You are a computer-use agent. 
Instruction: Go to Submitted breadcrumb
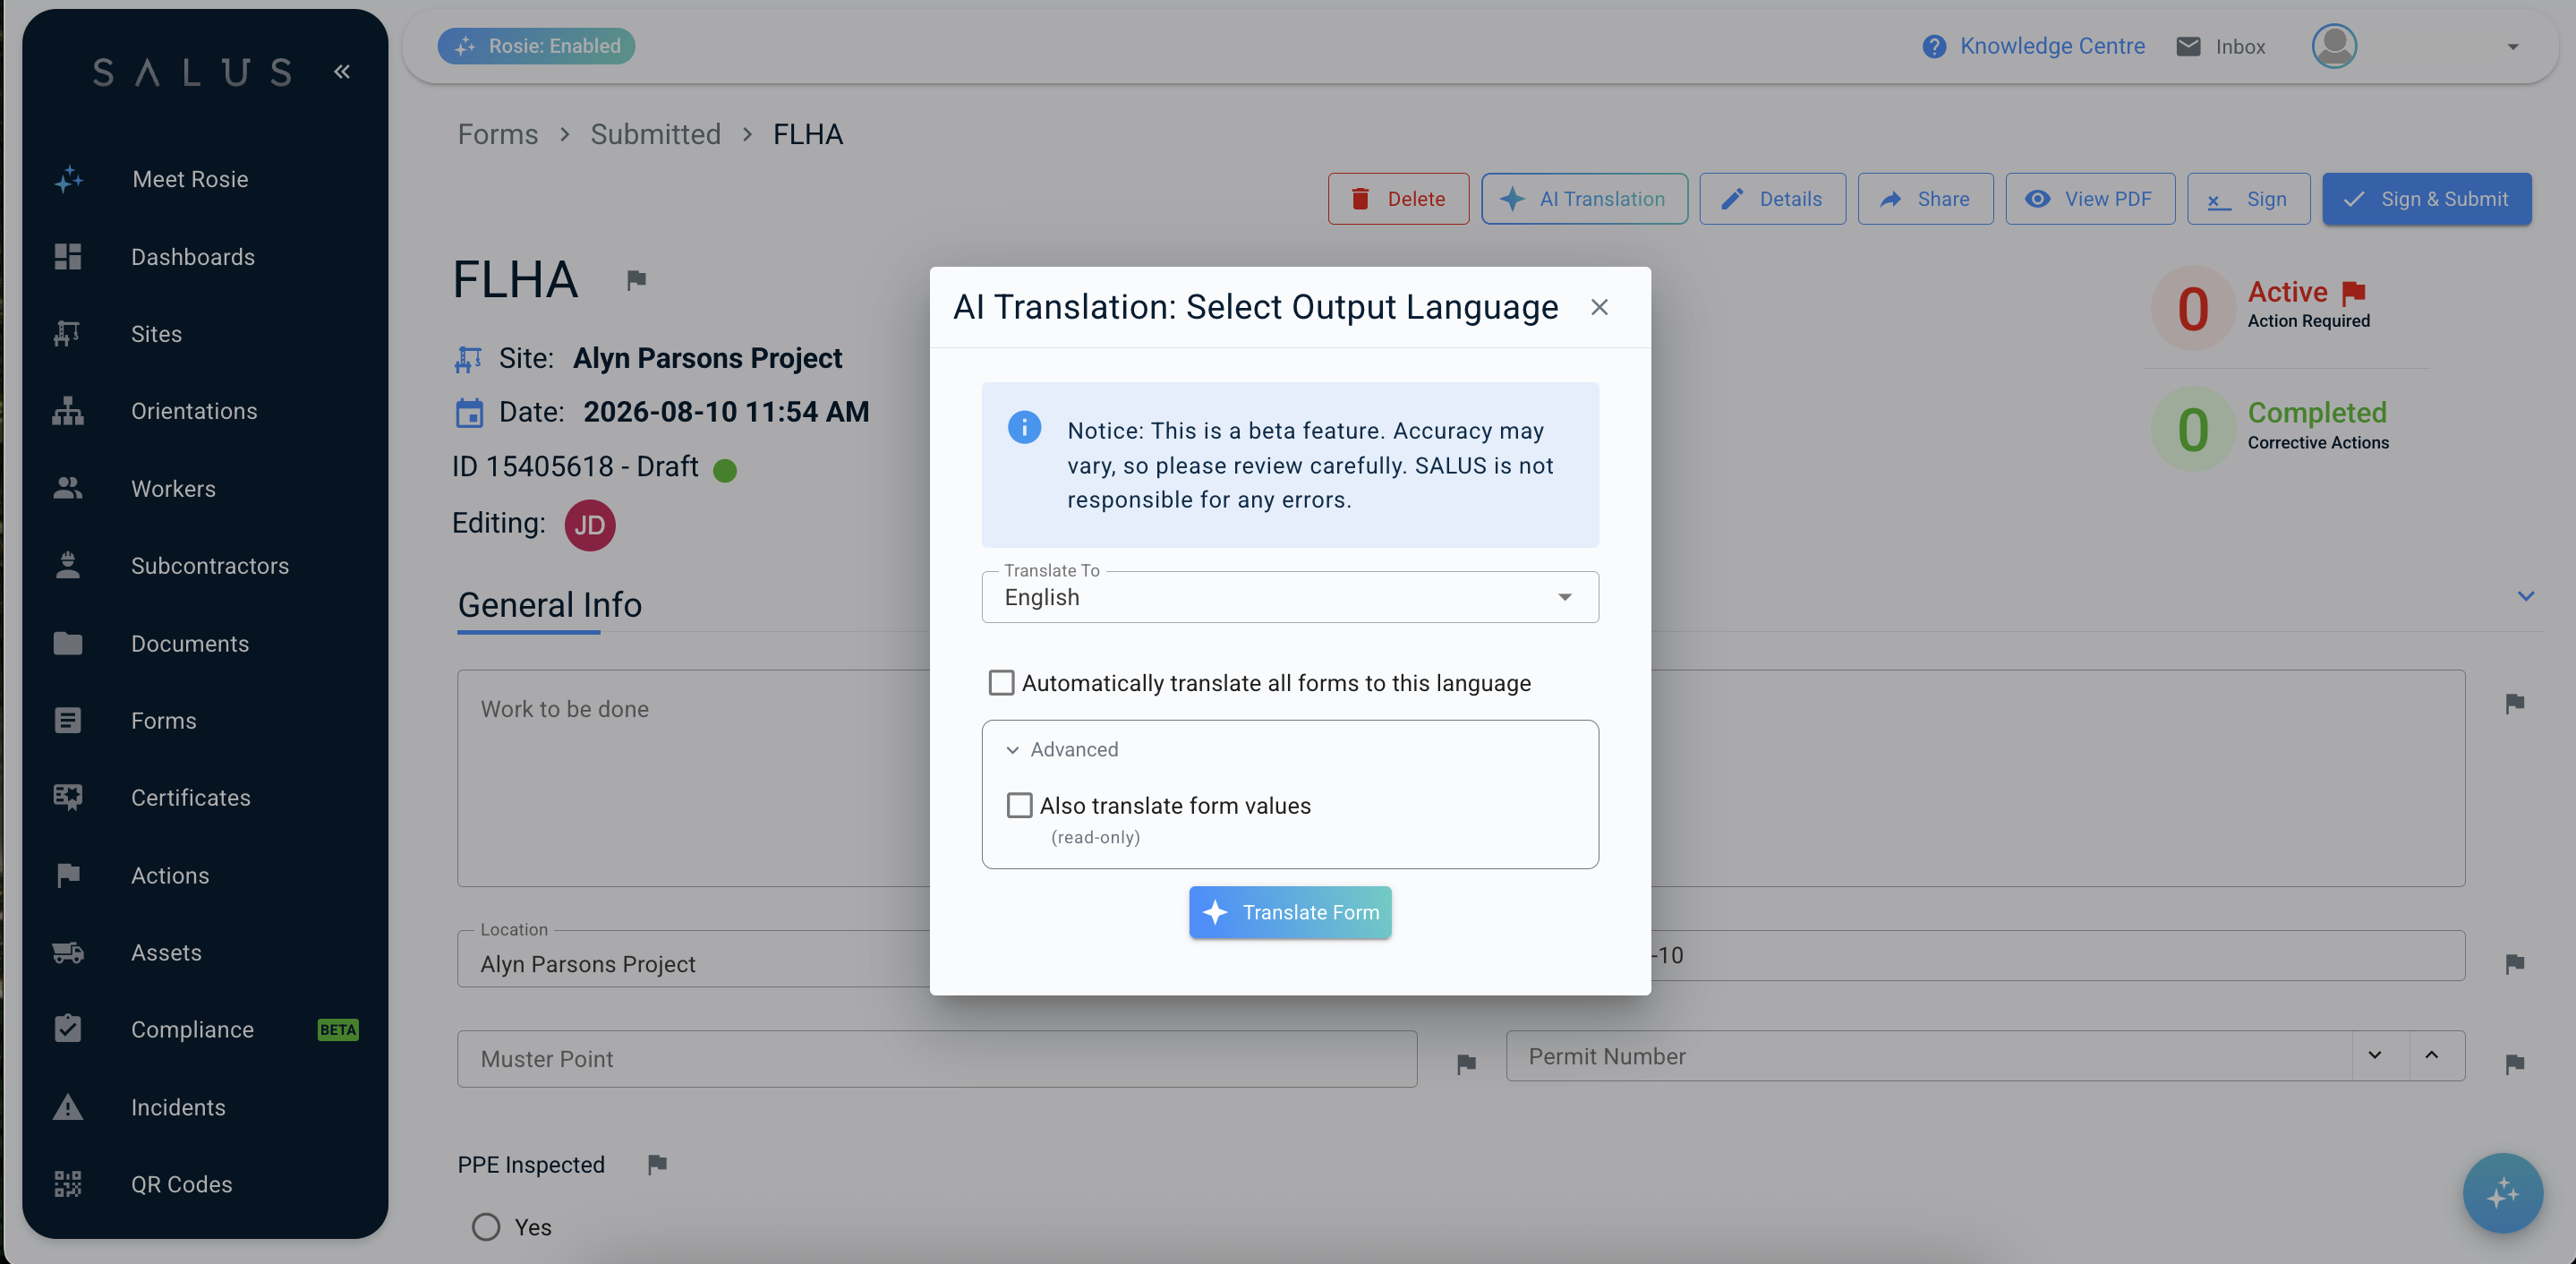(x=655, y=134)
